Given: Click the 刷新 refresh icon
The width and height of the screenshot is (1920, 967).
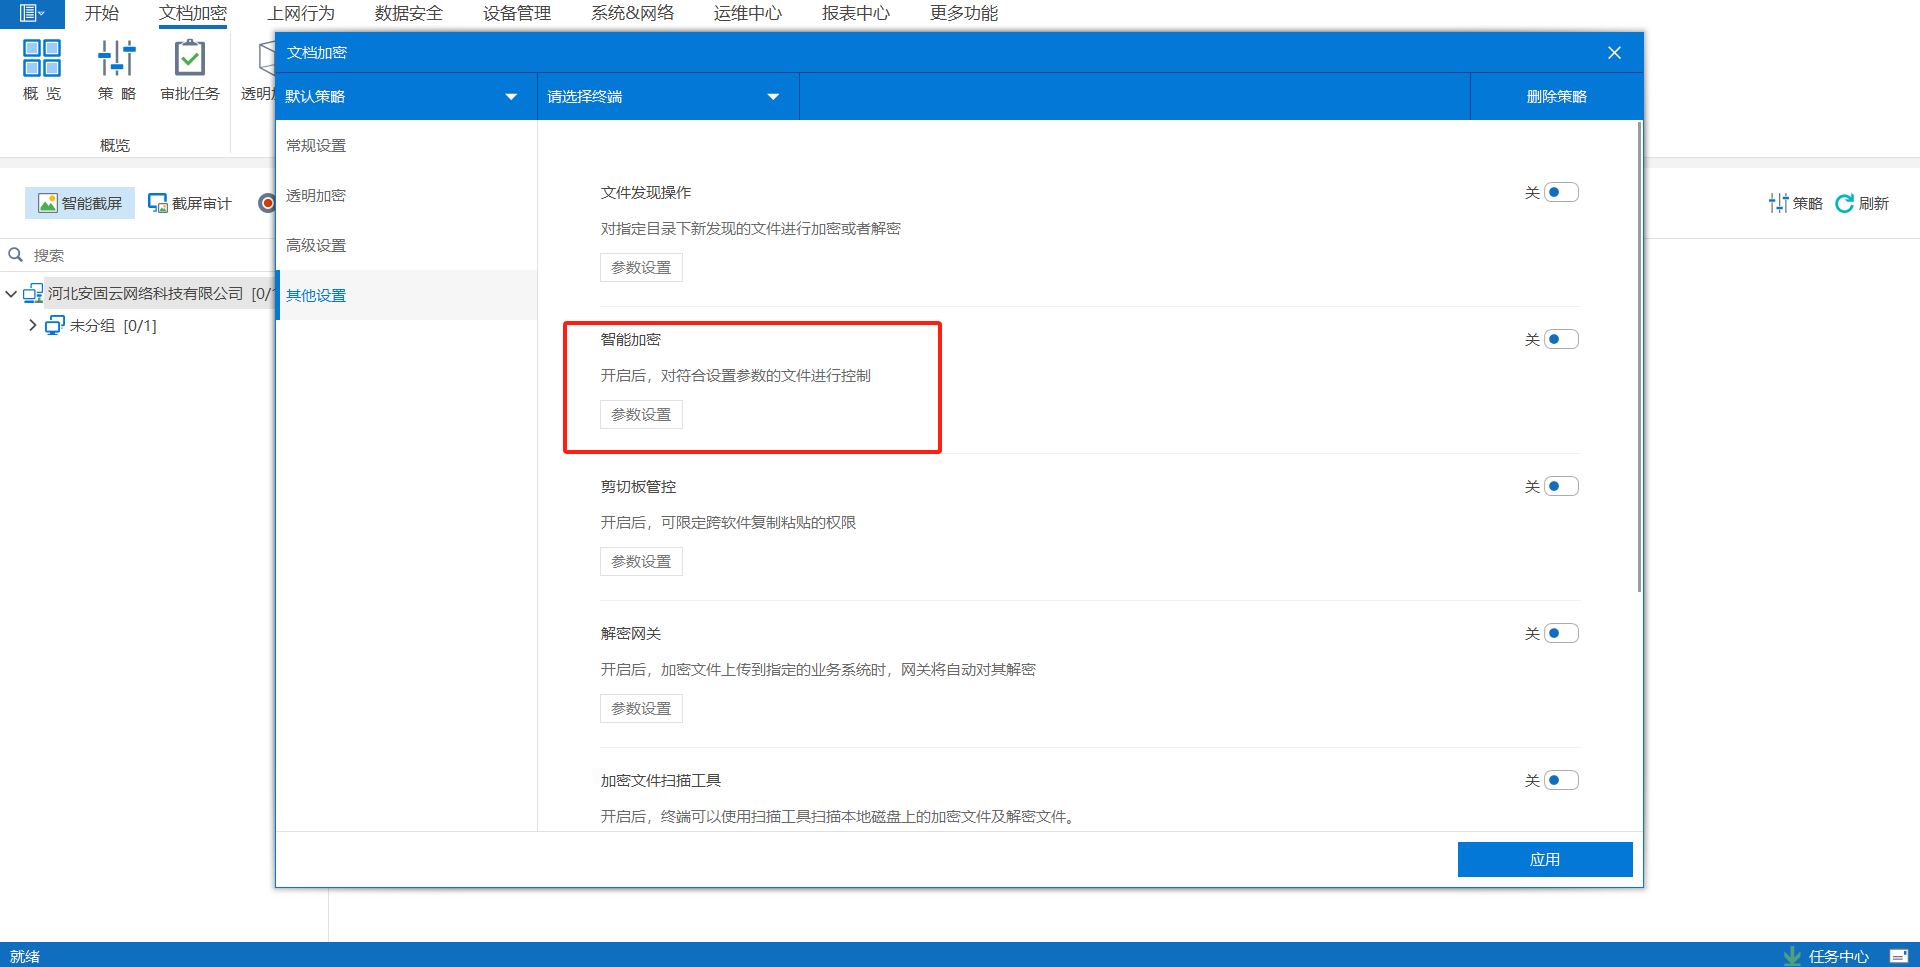Looking at the screenshot, I should [1845, 203].
